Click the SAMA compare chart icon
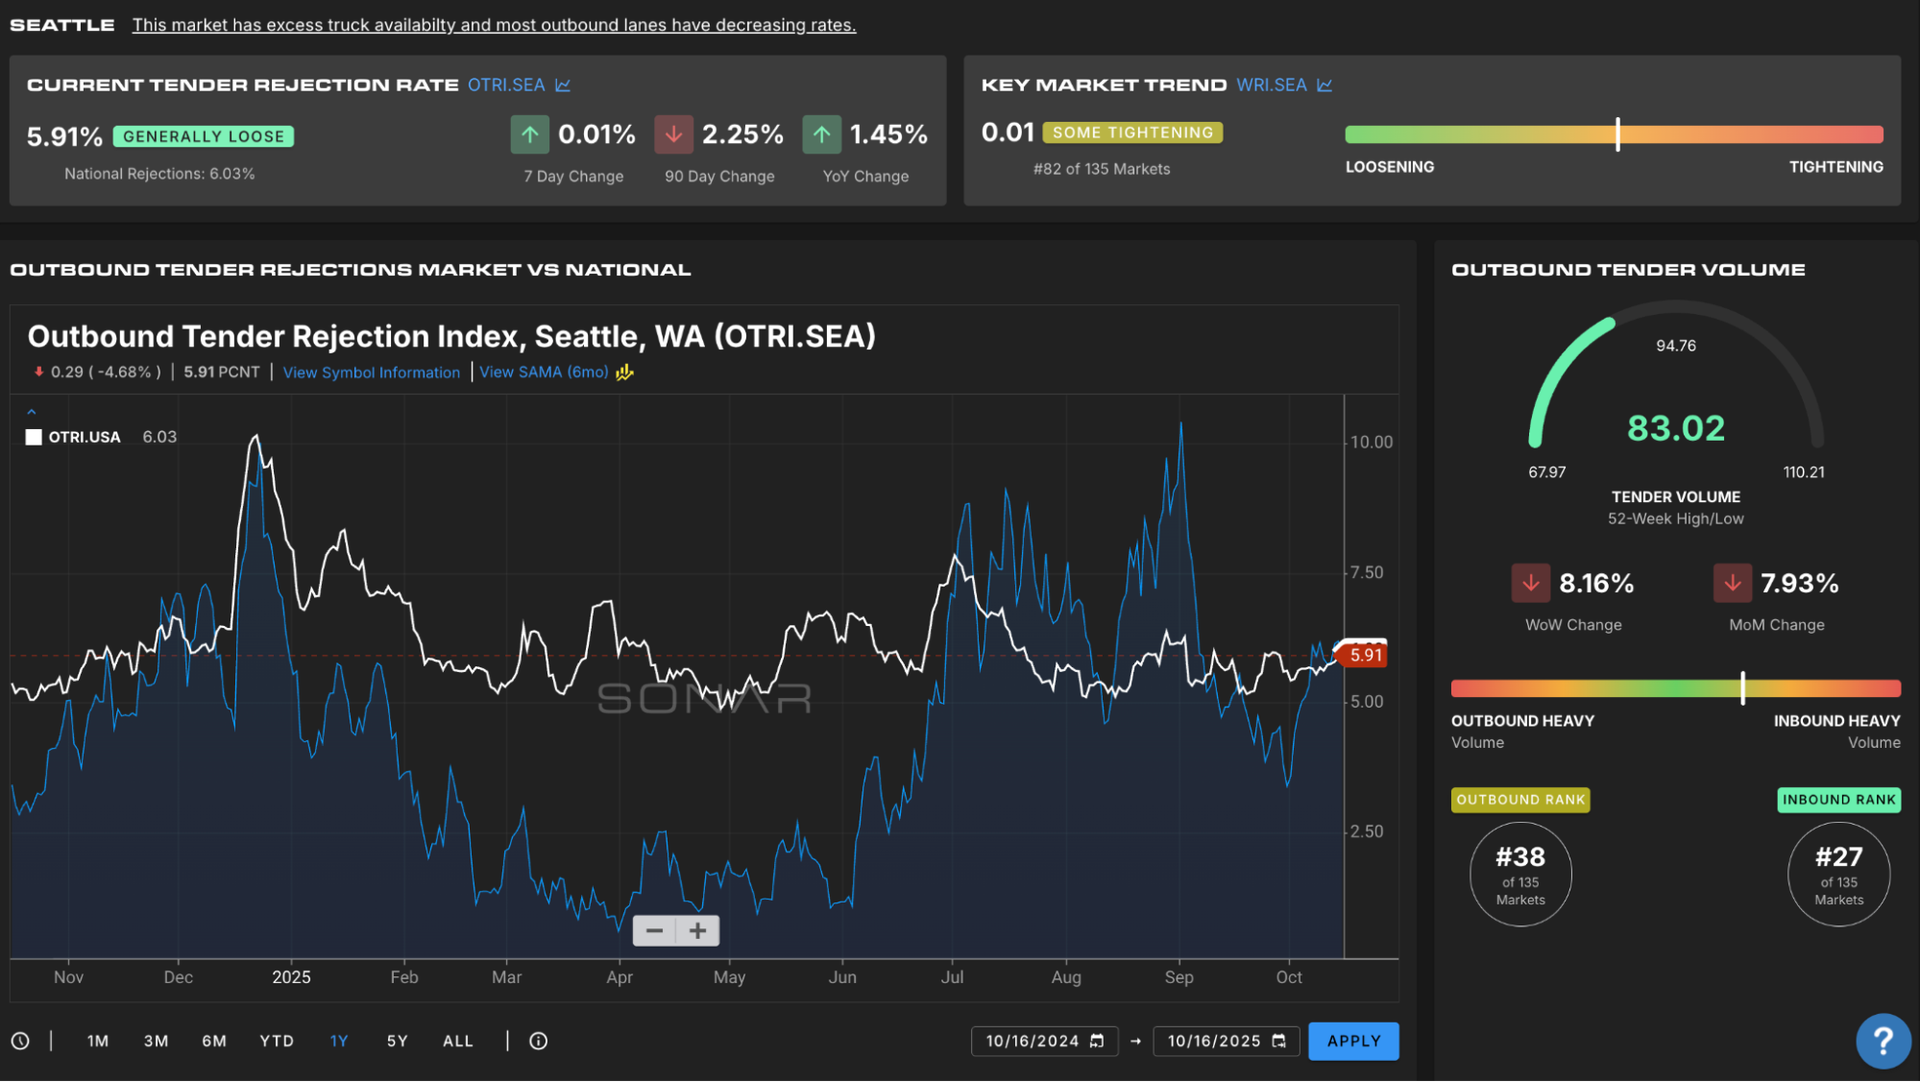 pyautogui.click(x=625, y=372)
